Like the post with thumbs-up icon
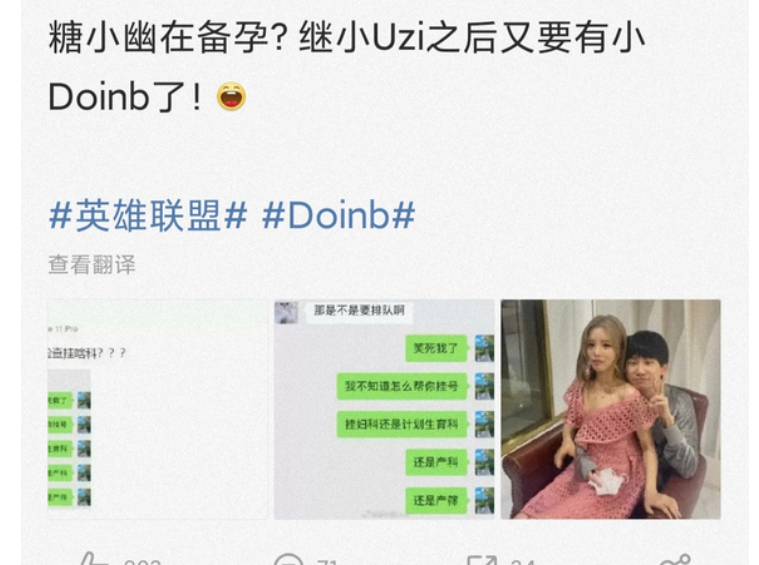This screenshot has width=759, height=565. coord(94,559)
